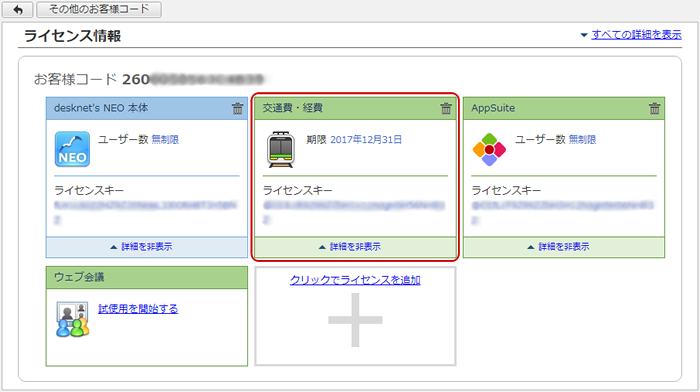This screenshot has height=392, width=700.
Task: Click 試使用を開始する link
Action: pyautogui.click(x=138, y=309)
